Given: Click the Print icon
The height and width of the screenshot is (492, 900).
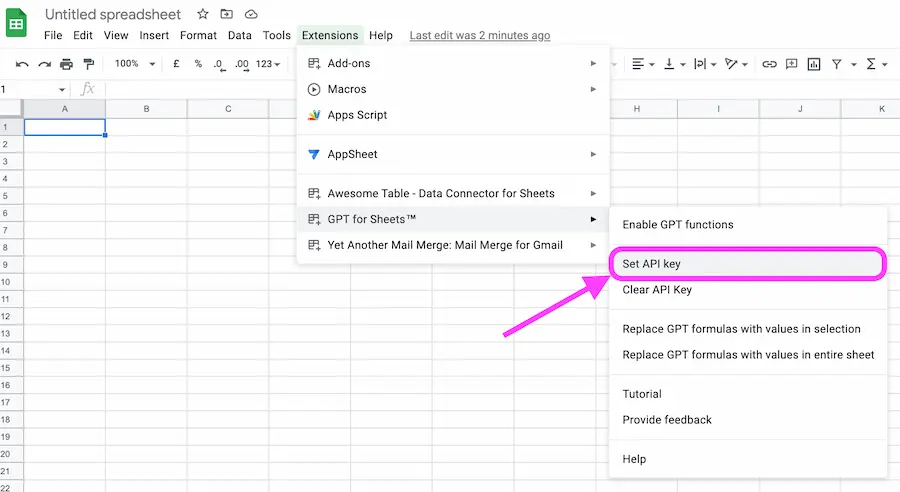Looking at the screenshot, I should point(66,64).
